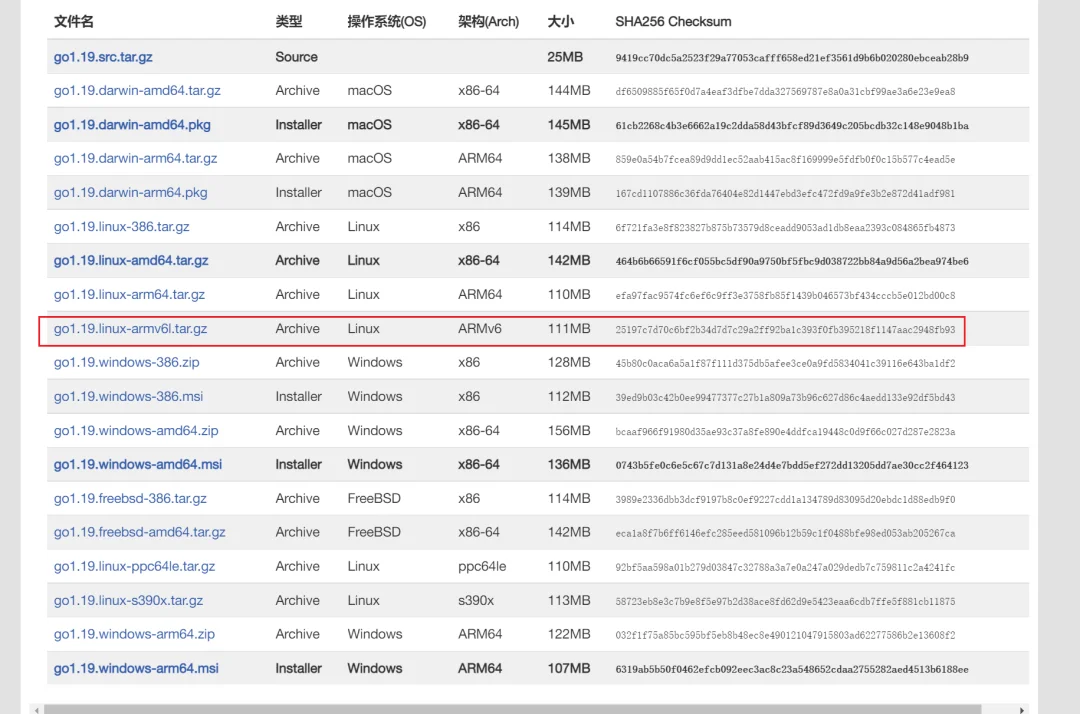Click FreeBSD cell in freebsd-386 row
The image size is (1080, 714).
coord(374,498)
